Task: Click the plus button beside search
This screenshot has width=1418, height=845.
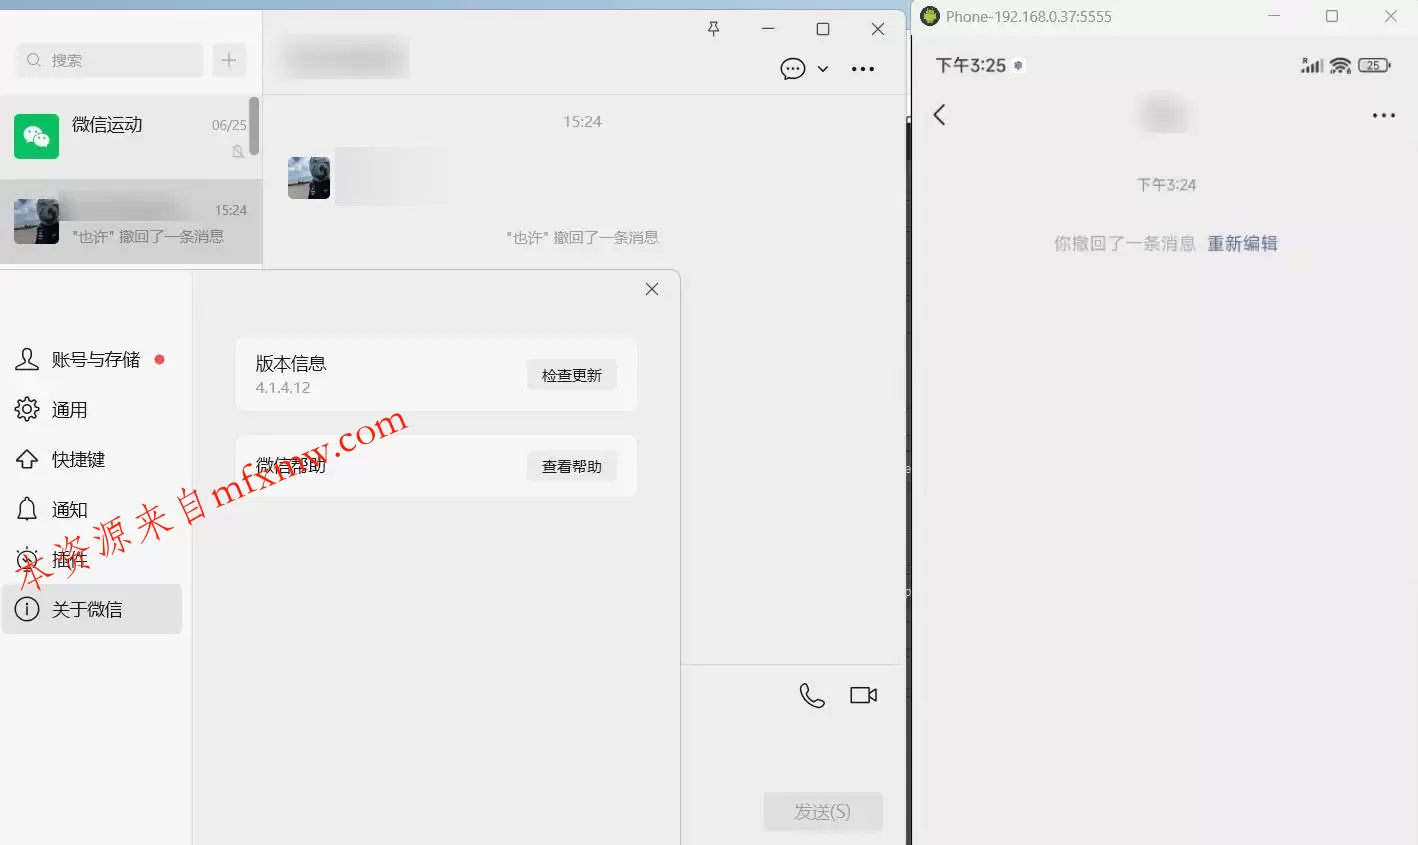Action: (229, 60)
